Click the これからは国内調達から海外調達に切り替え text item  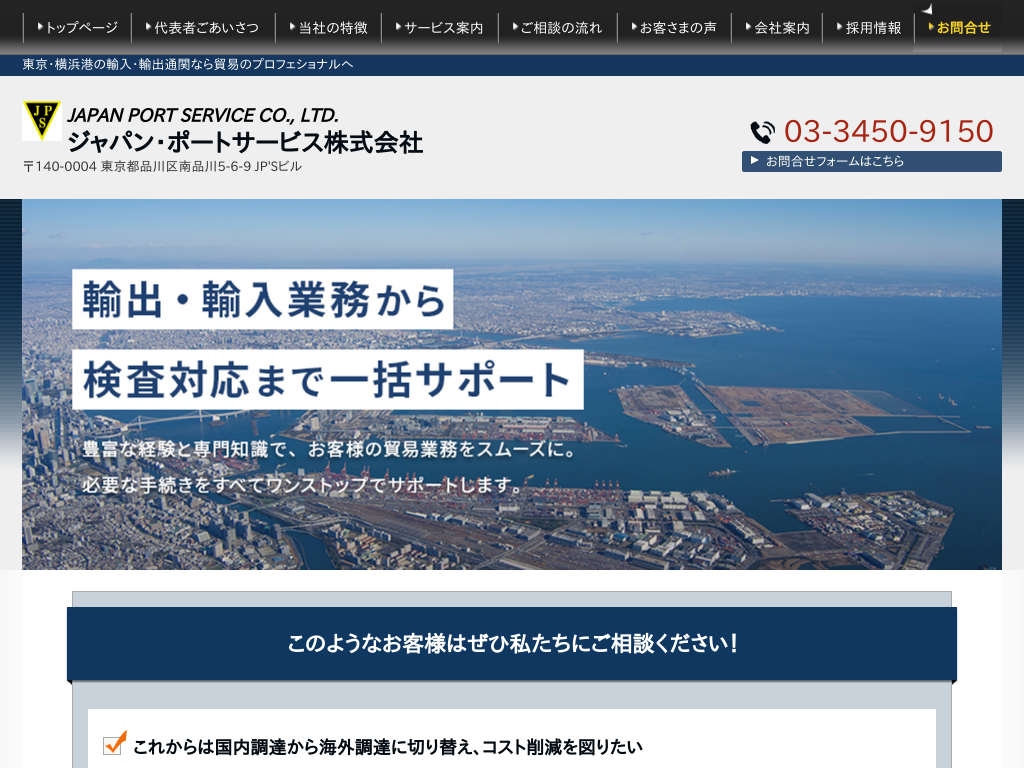387,747
